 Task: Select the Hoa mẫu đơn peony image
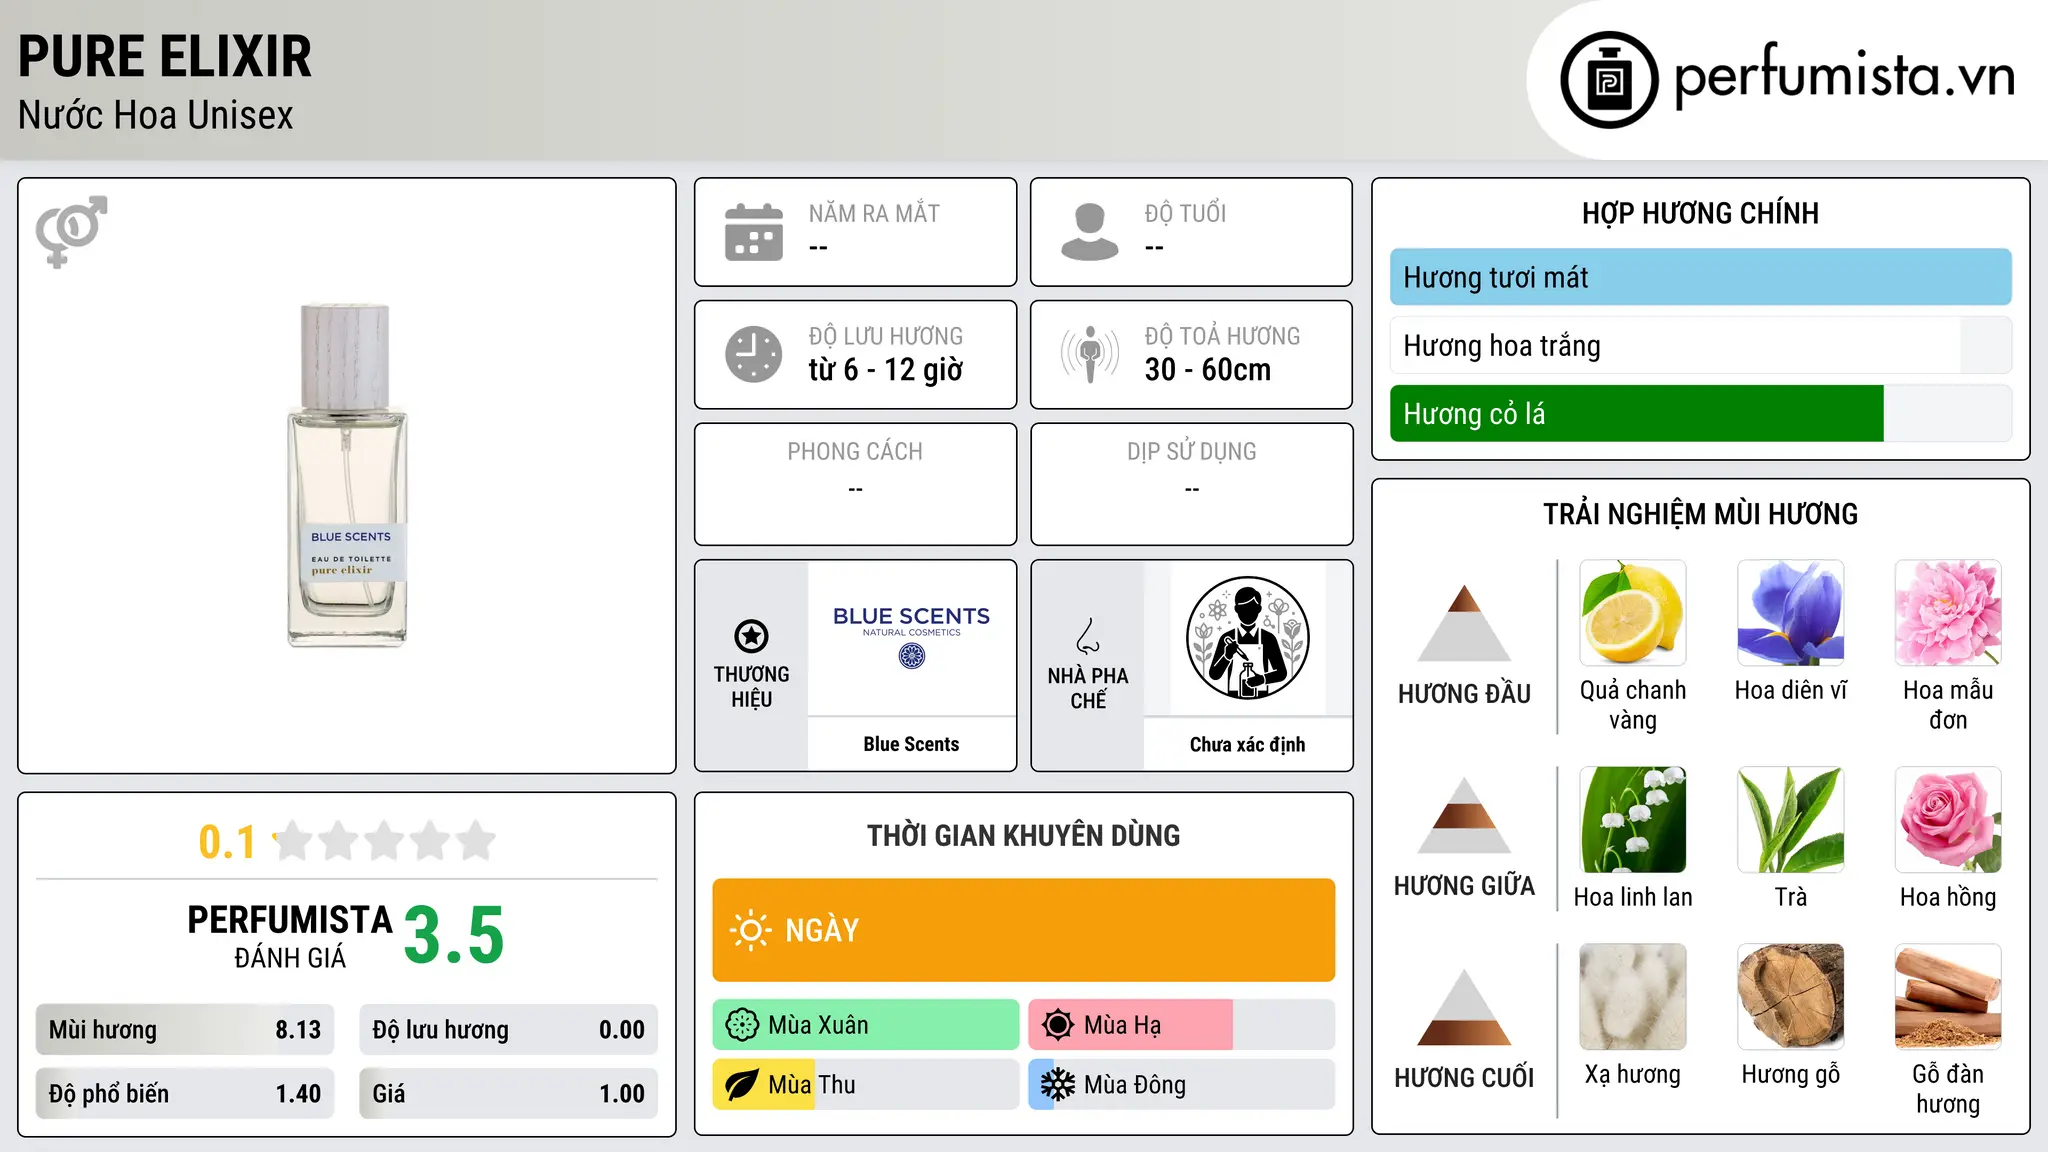(1948, 613)
